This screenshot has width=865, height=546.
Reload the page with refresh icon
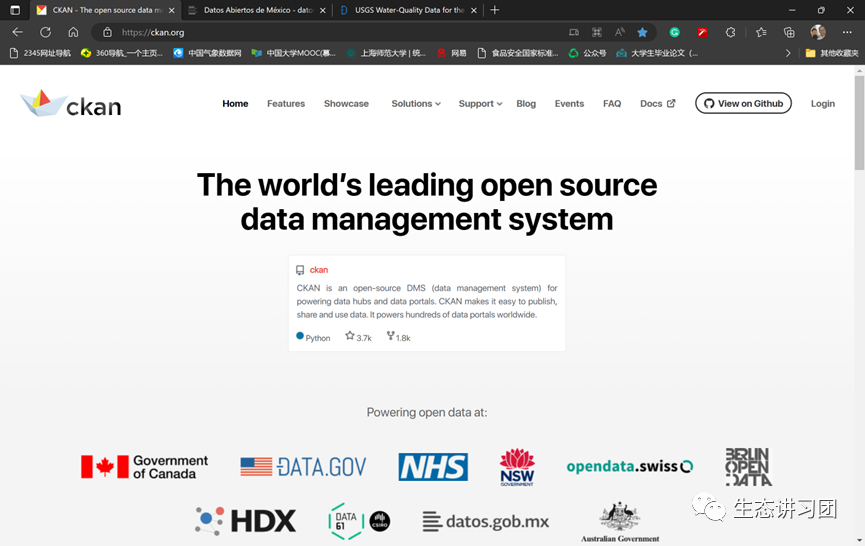(x=46, y=33)
